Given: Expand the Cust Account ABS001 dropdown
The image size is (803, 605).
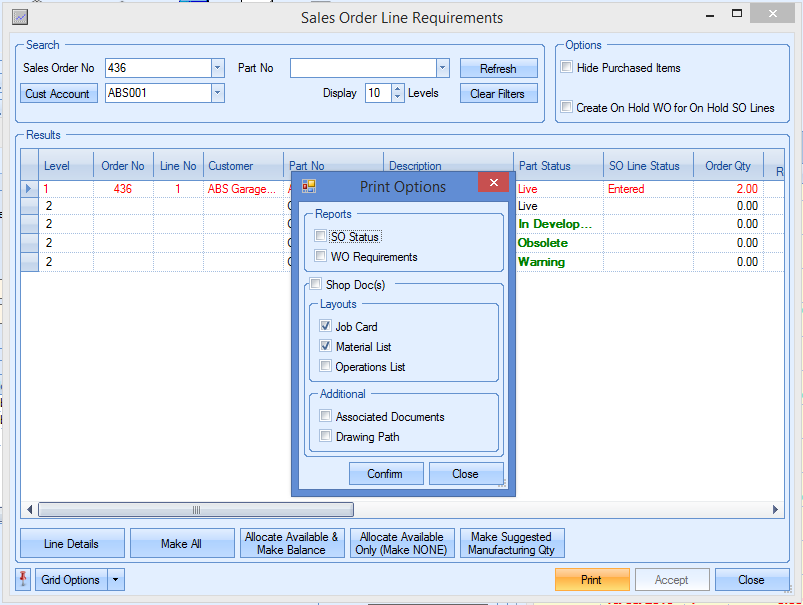Looking at the screenshot, I should tap(217, 93).
